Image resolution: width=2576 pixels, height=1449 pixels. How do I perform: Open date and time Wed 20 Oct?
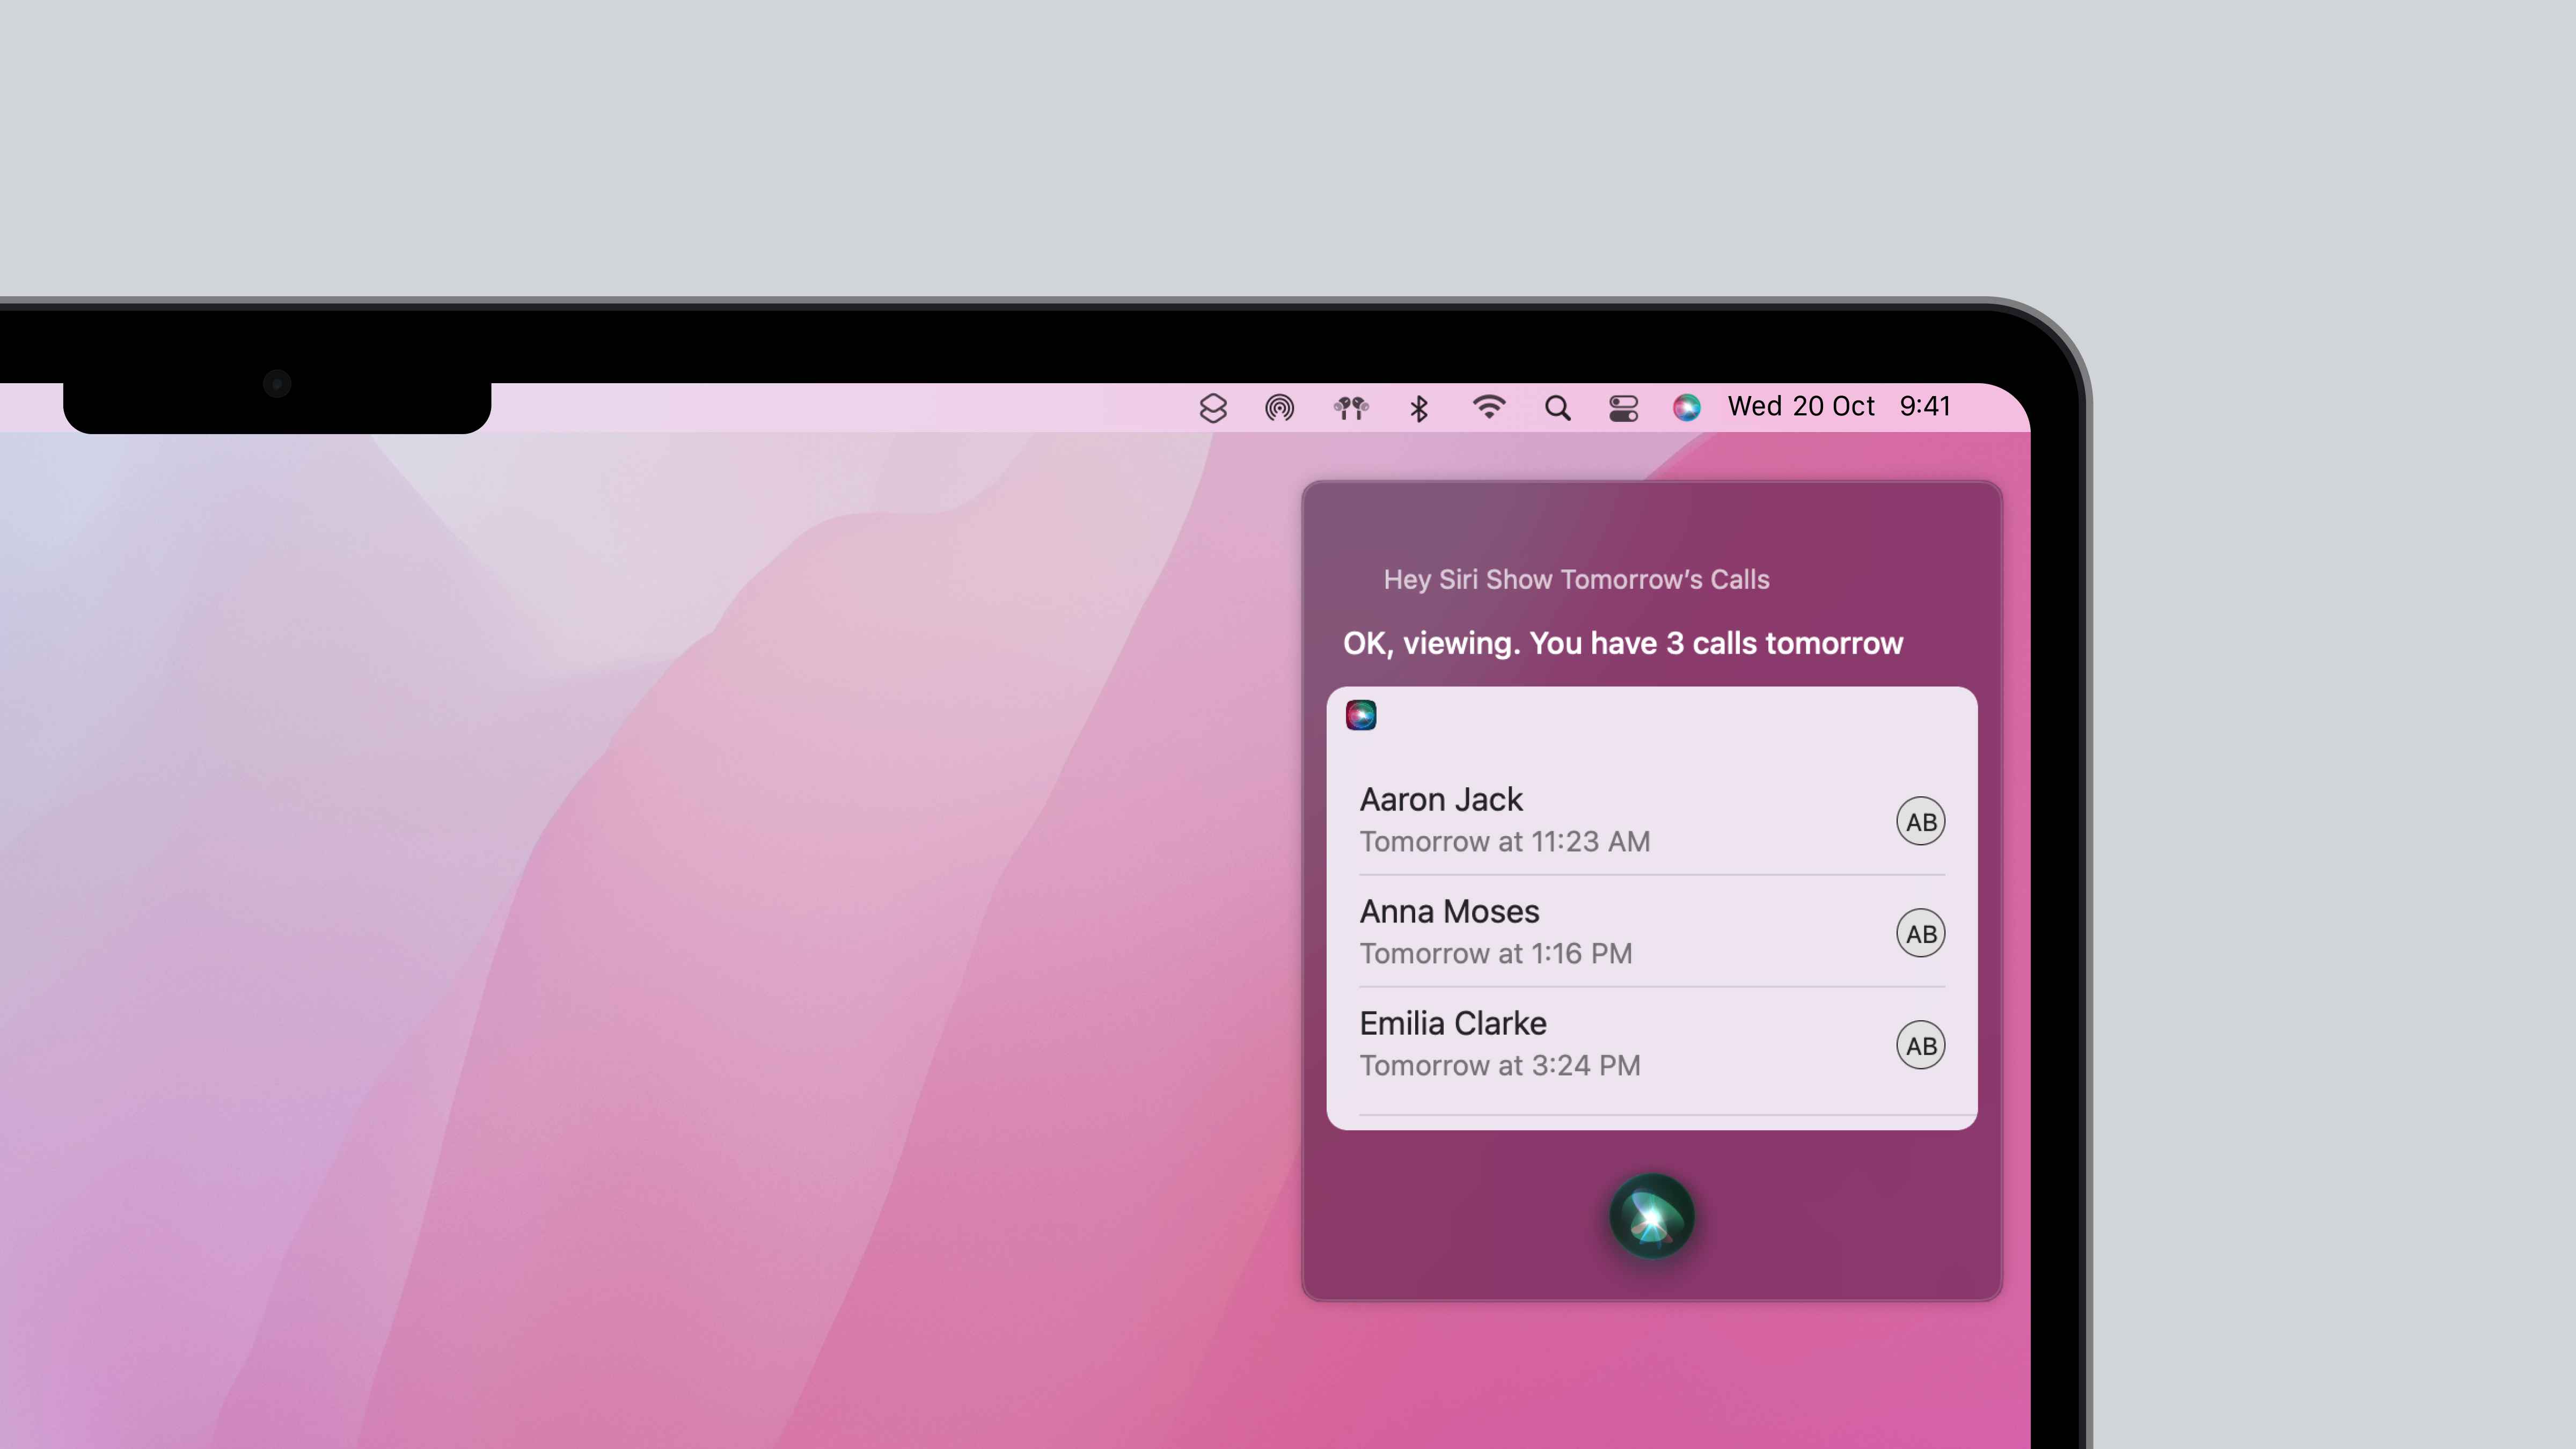(x=1800, y=406)
